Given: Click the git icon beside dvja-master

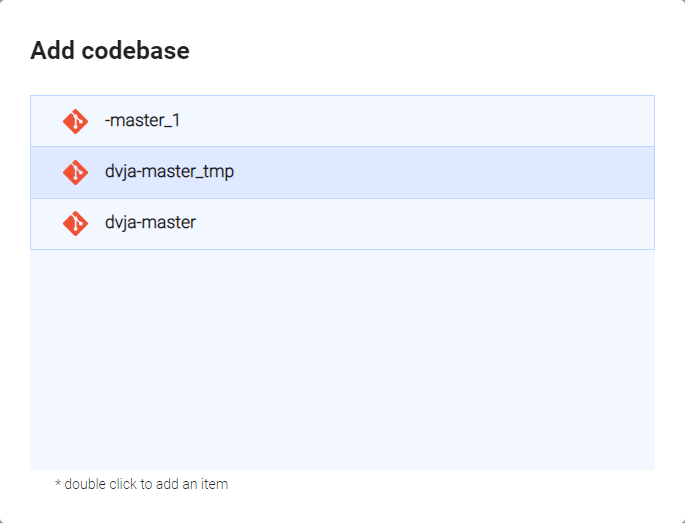Looking at the screenshot, I should (x=75, y=223).
